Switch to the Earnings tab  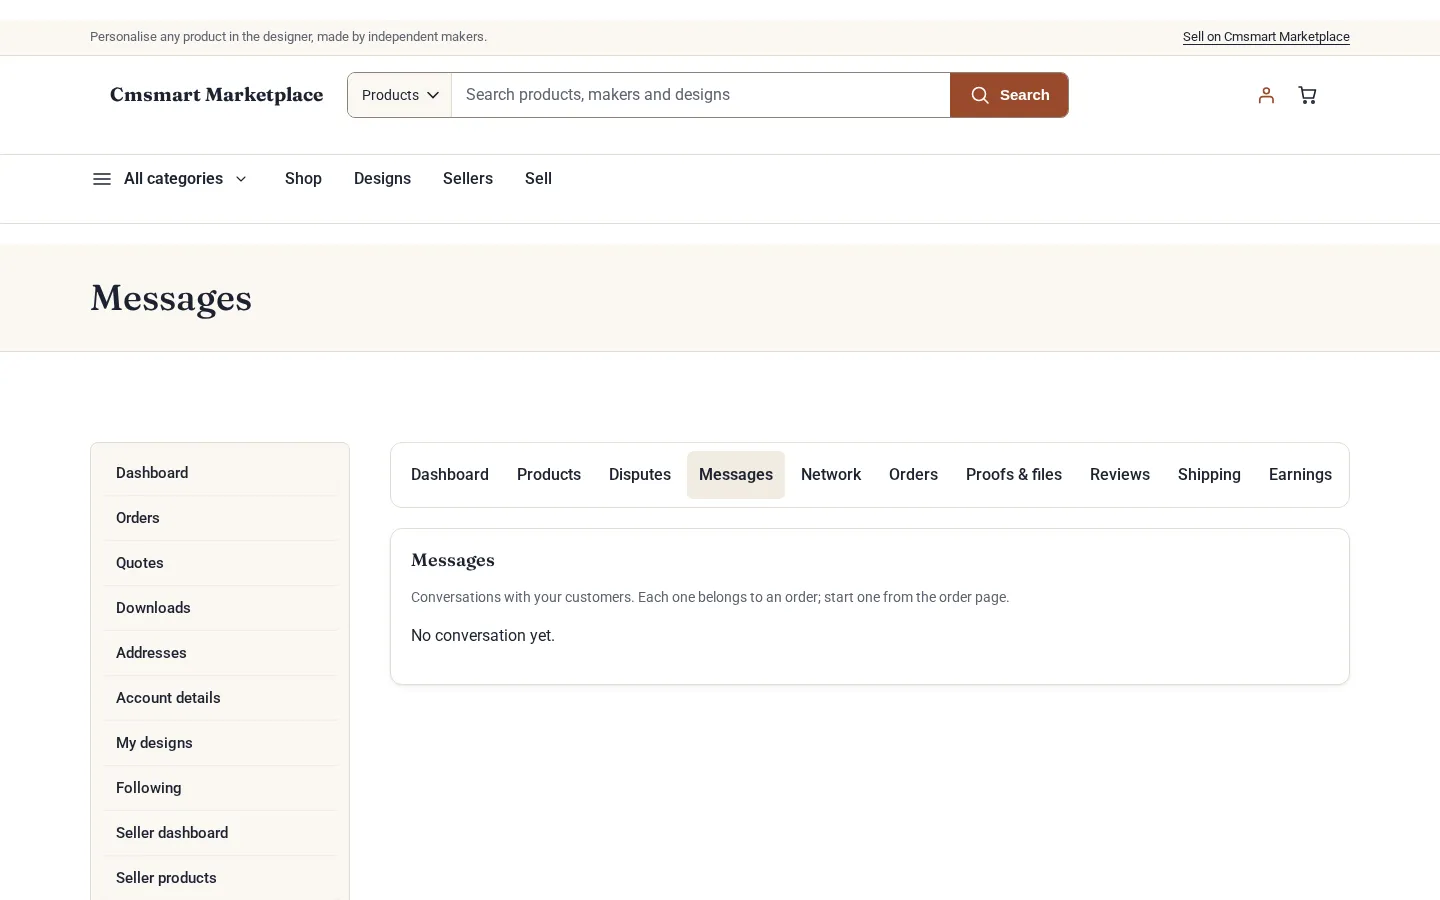click(1300, 475)
